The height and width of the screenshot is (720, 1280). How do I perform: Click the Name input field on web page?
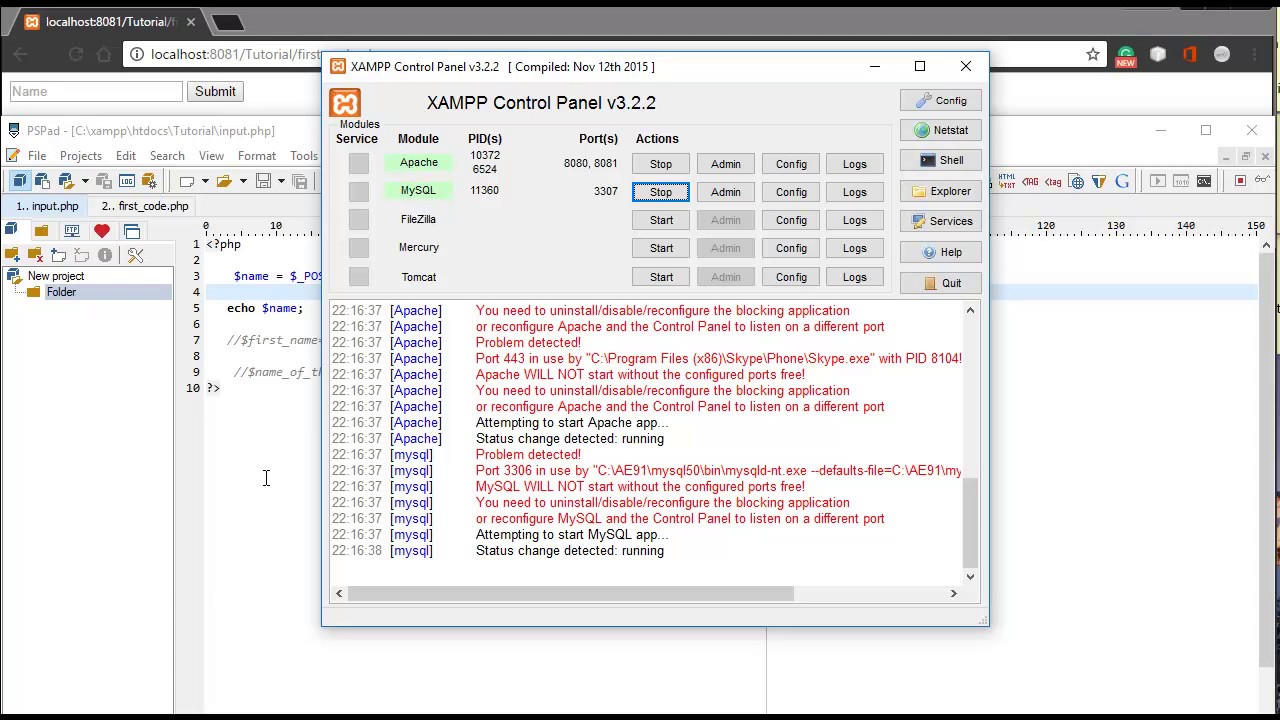pyautogui.click(x=96, y=91)
